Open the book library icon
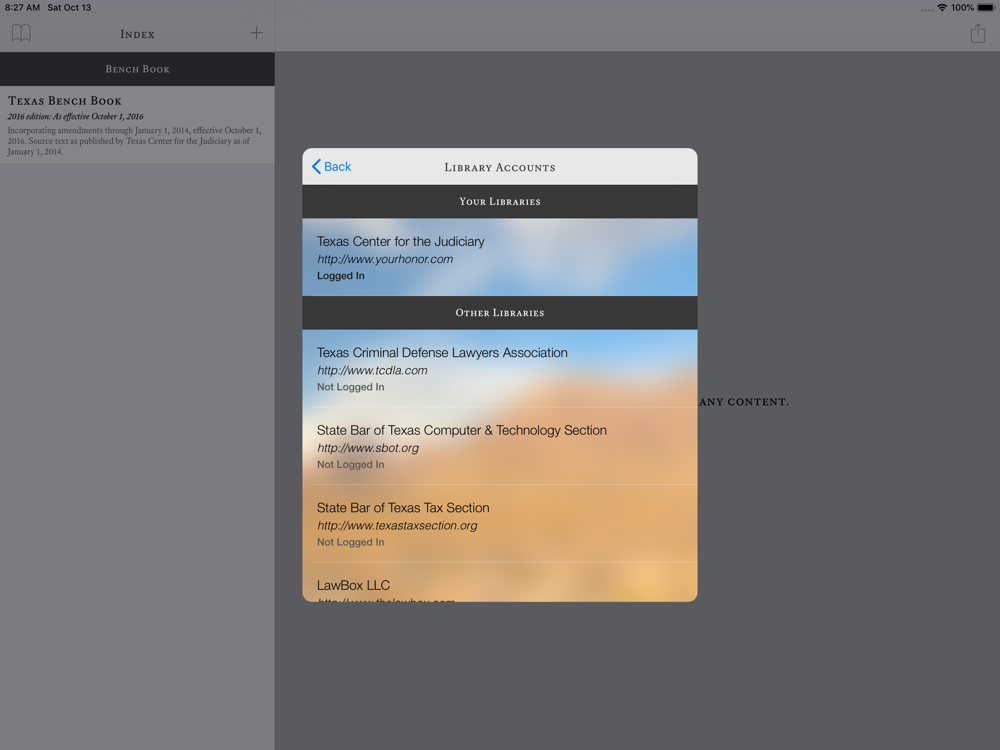This screenshot has width=1000, height=750. 21,33
